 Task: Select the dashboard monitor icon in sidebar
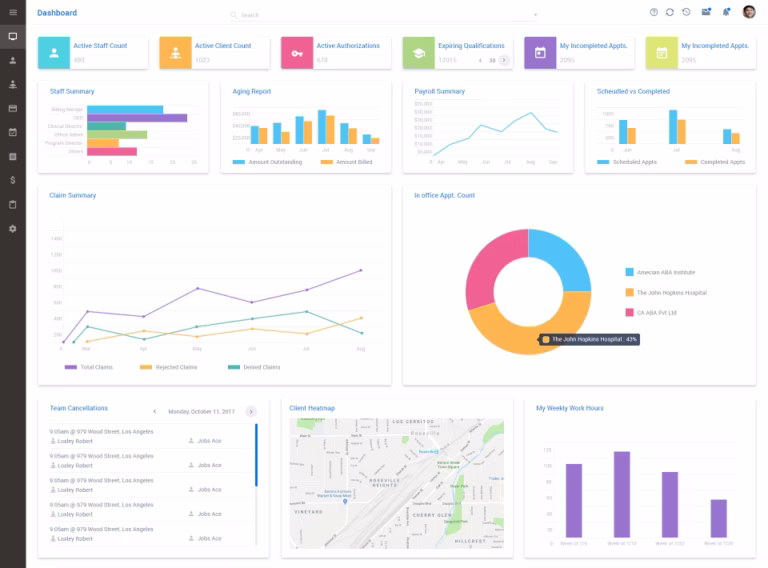[13, 36]
